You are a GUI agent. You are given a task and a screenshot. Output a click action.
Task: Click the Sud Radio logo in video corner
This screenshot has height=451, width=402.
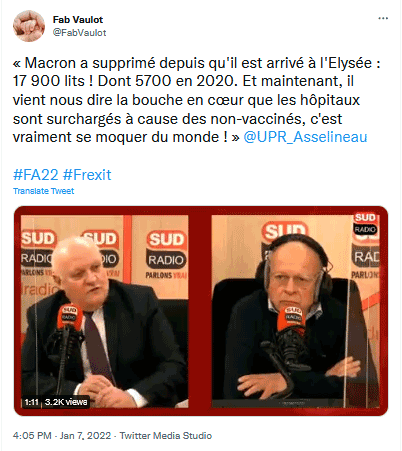pyautogui.click(x=365, y=224)
